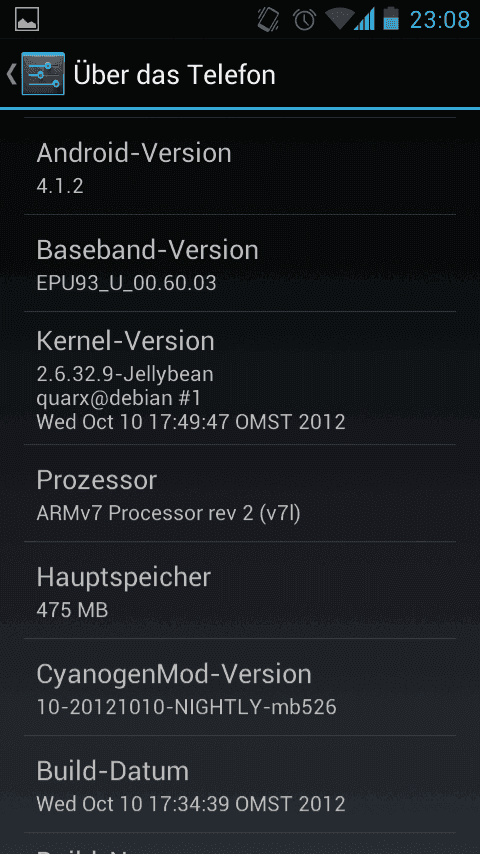Tap the 23:08 clock in status bar

click(x=440, y=20)
